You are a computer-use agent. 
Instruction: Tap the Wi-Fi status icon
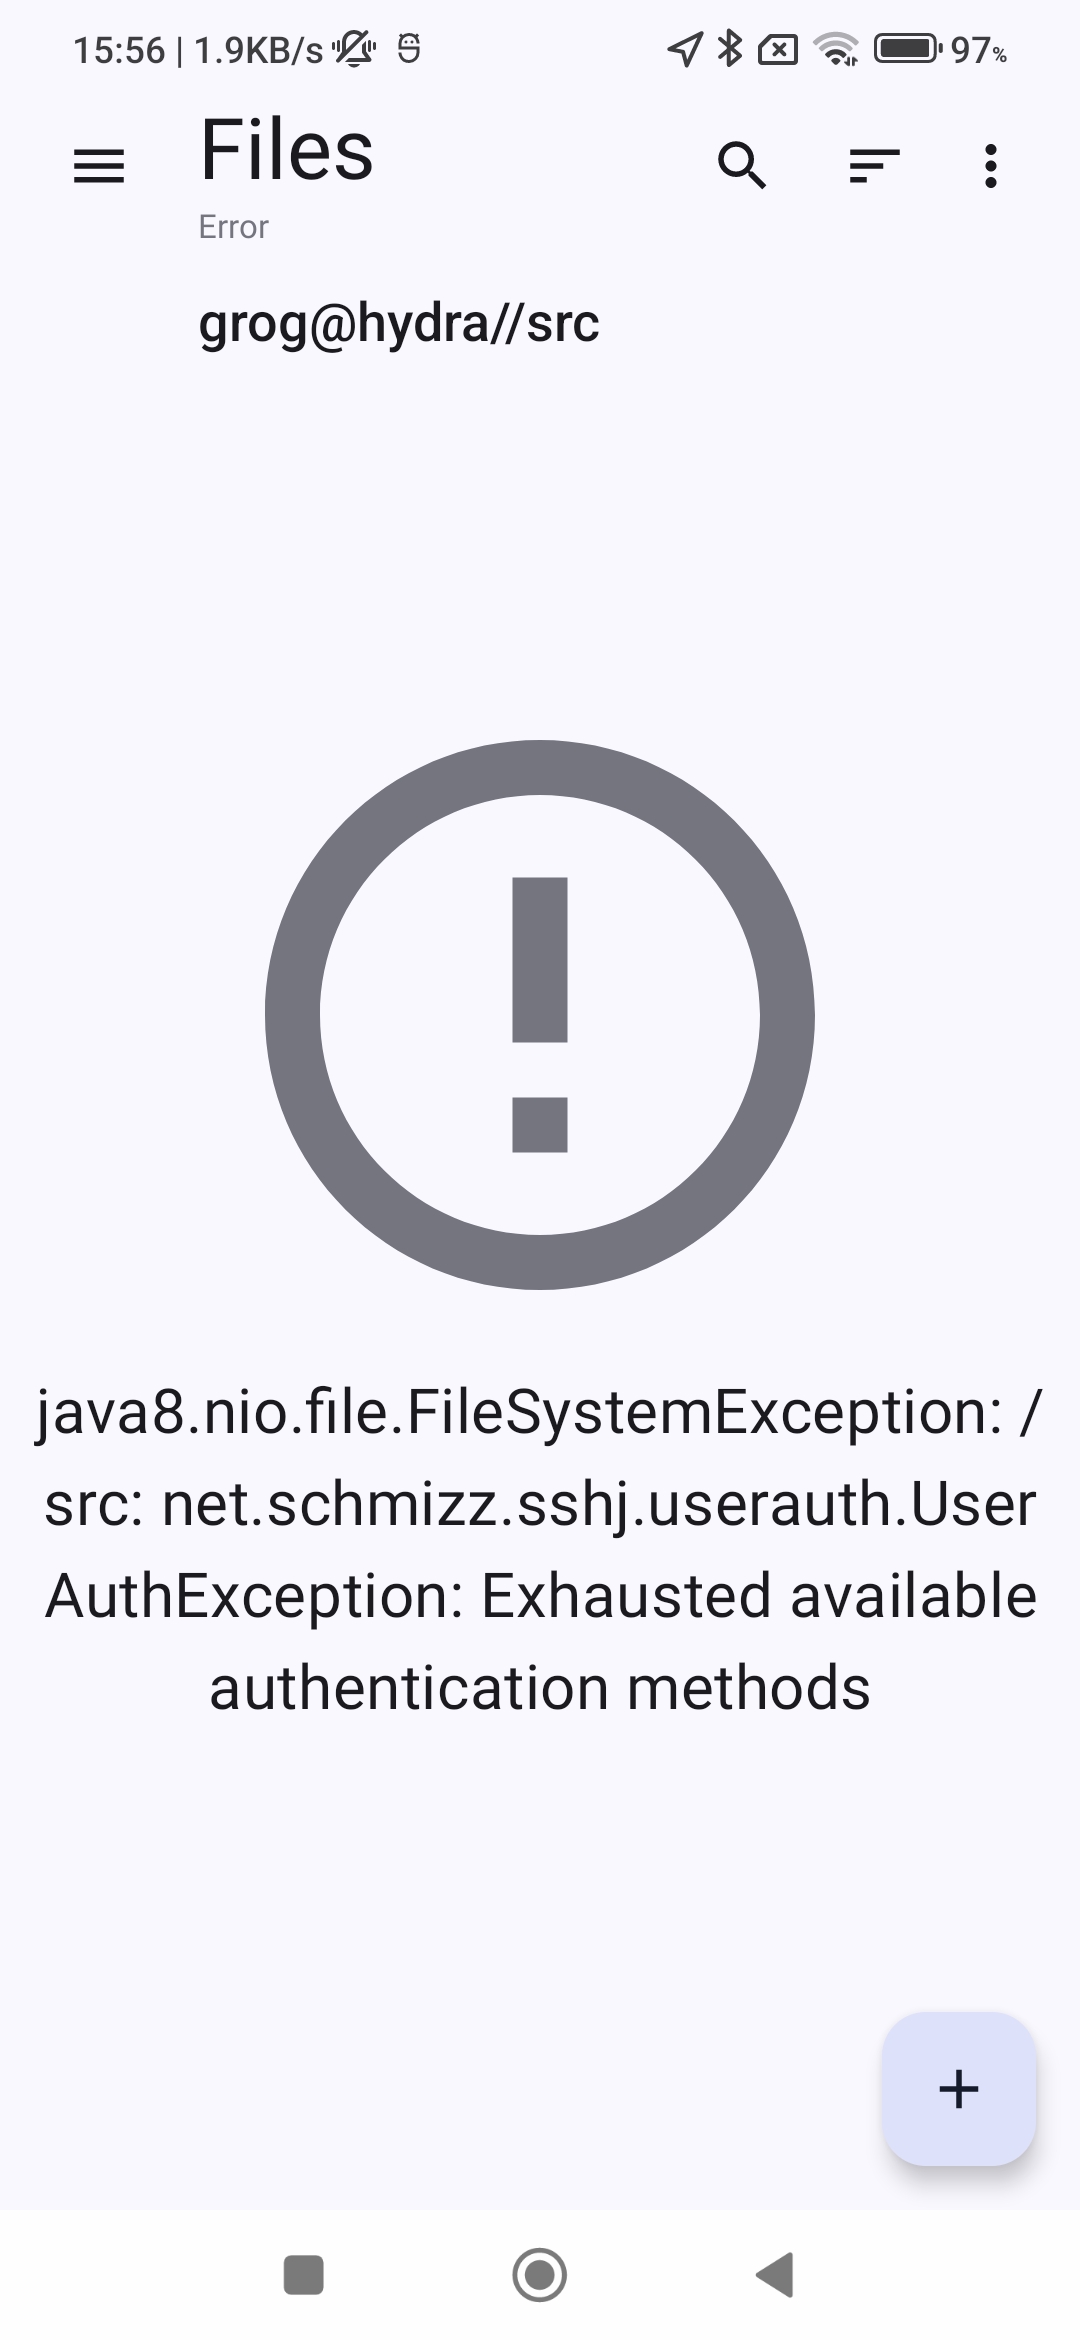[x=836, y=49]
